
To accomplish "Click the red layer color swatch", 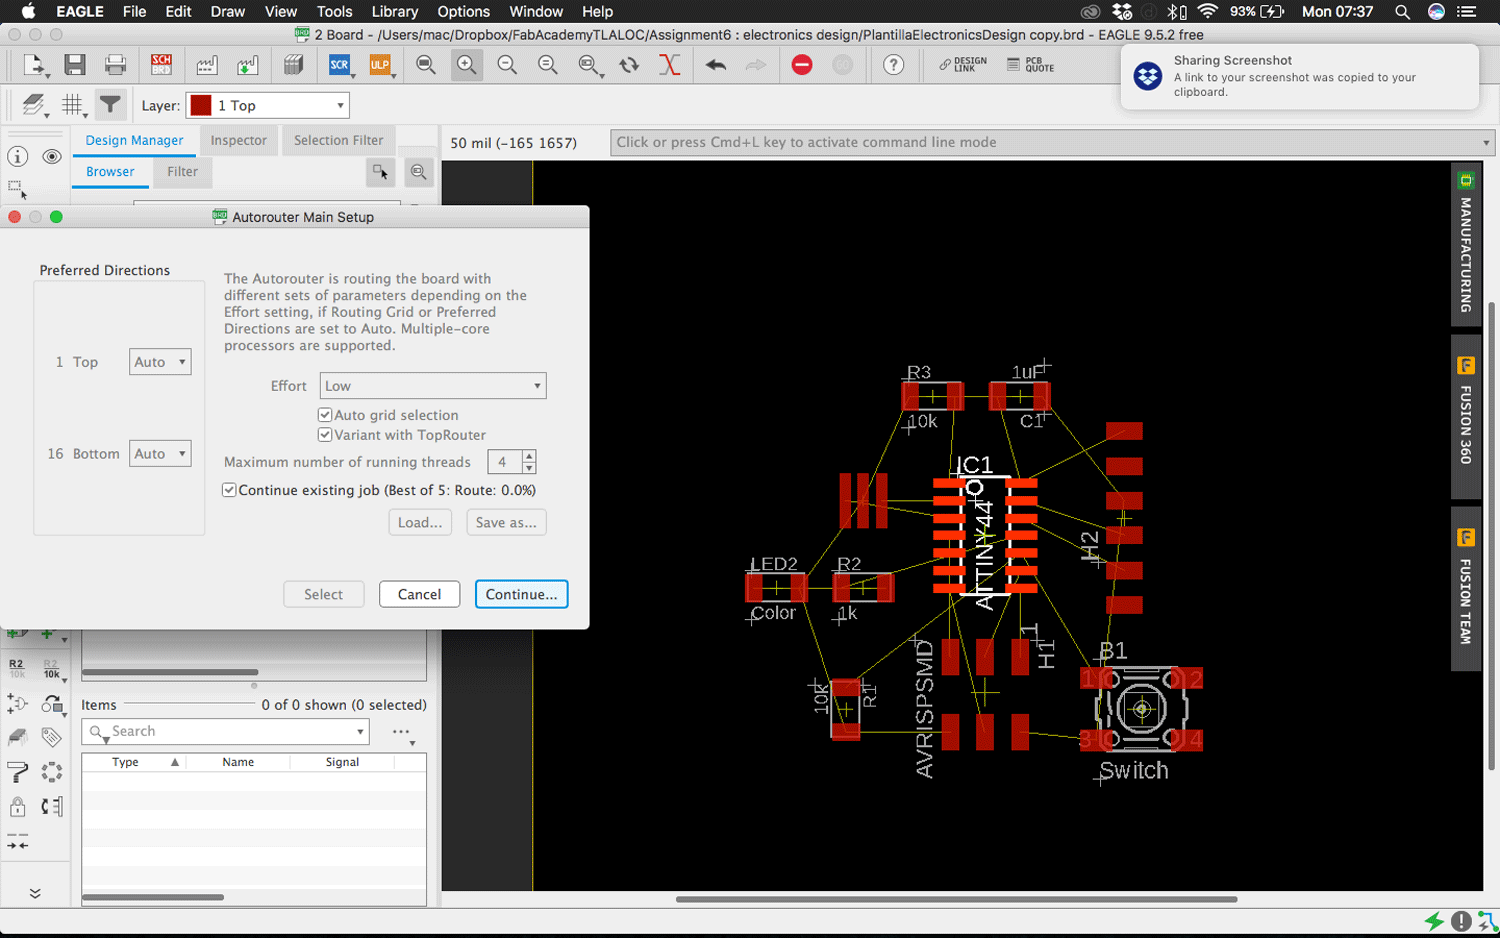I will coord(201,105).
